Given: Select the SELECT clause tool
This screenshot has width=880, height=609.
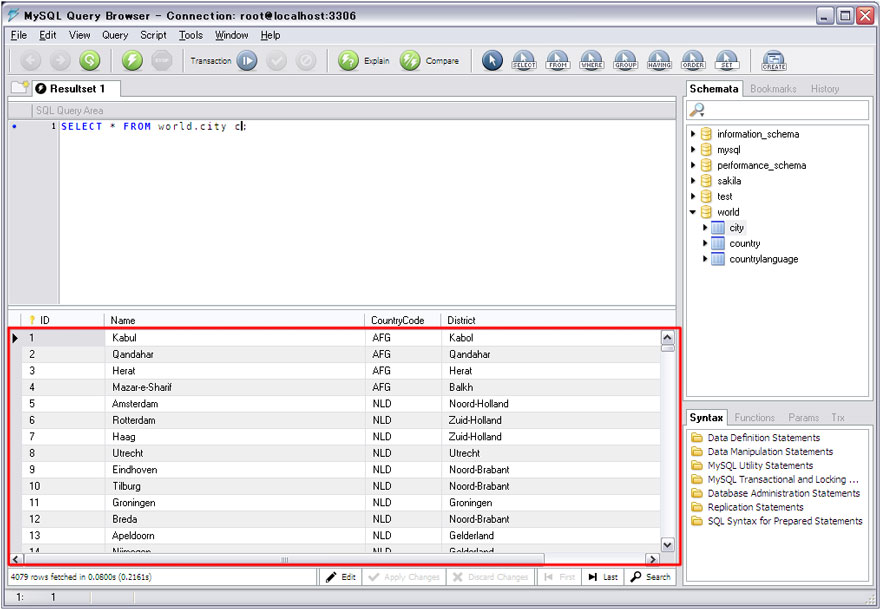Looking at the screenshot, I should 524,60.
